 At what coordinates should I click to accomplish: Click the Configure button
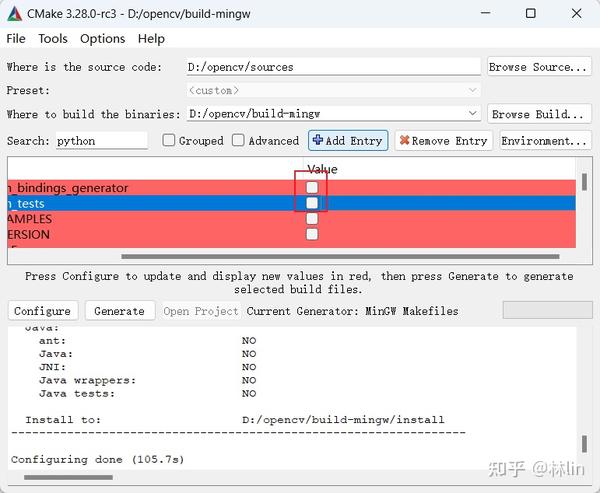(x=42, y=311)
